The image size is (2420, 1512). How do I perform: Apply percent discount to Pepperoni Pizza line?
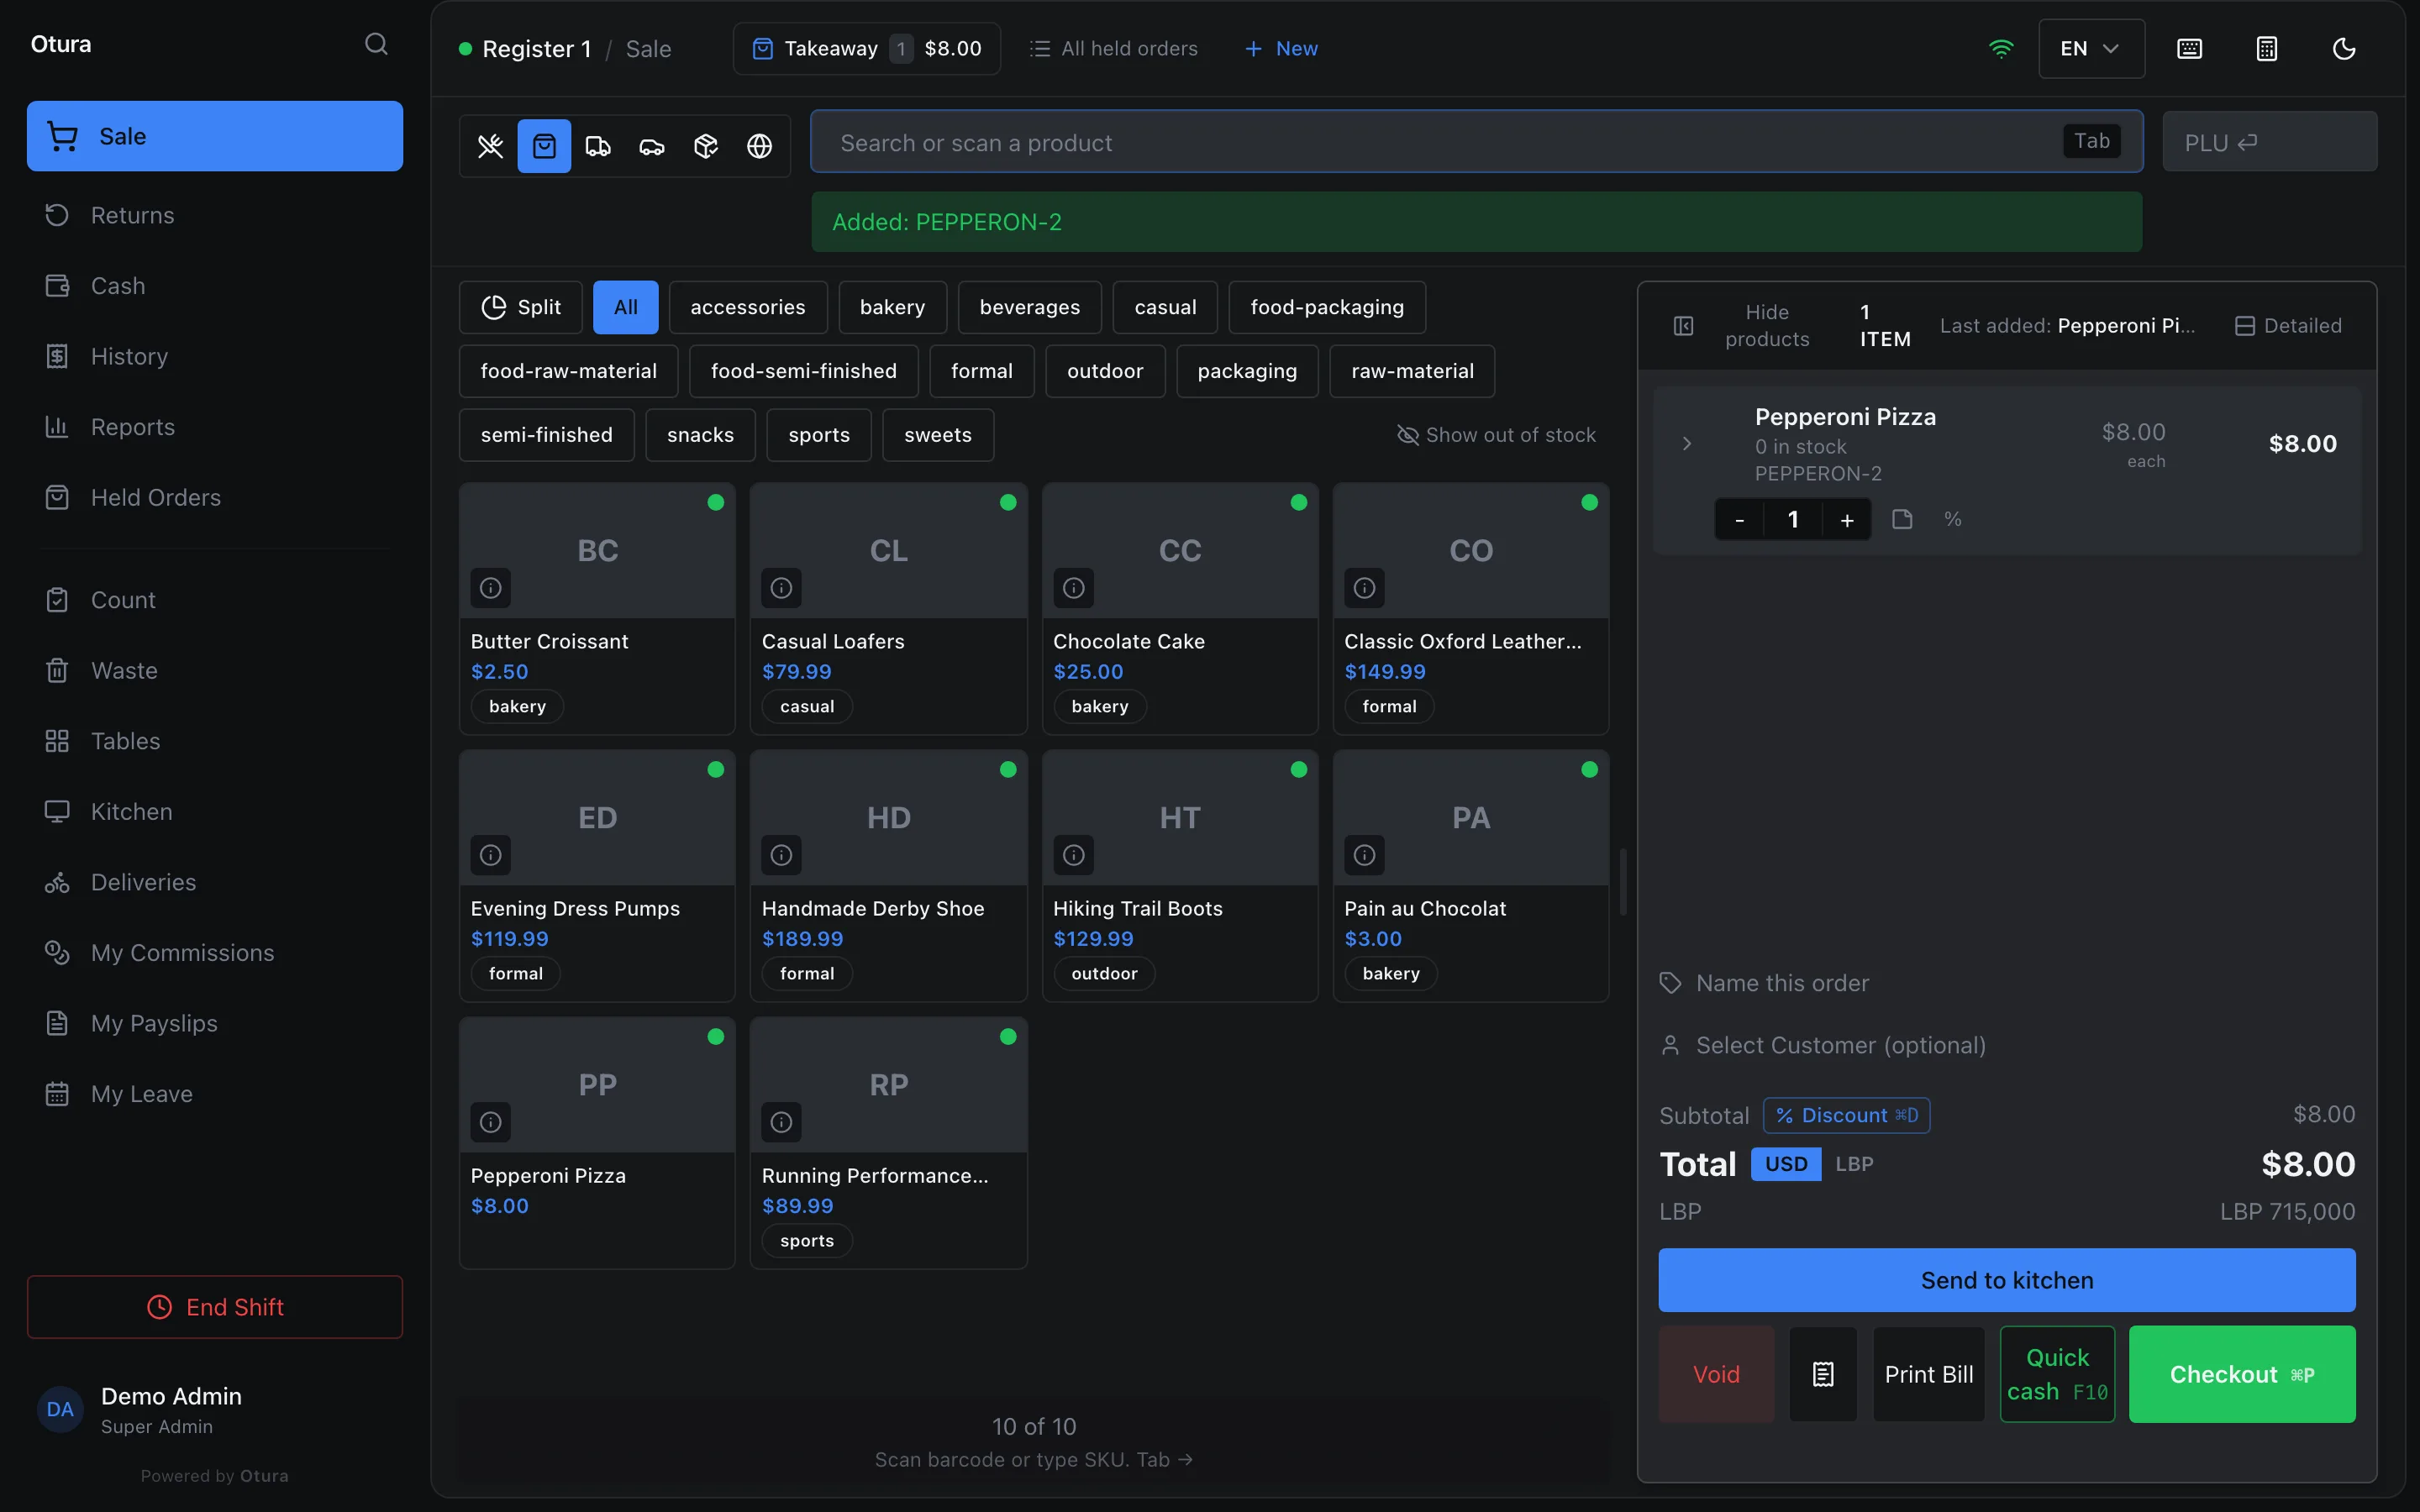[1953, 519]
